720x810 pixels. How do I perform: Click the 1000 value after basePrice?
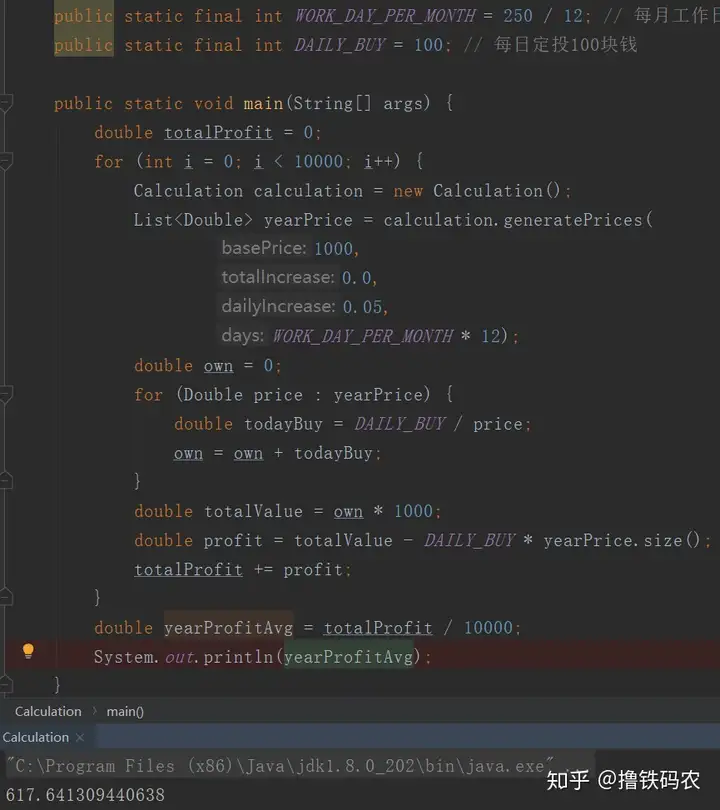click(333, 249)
